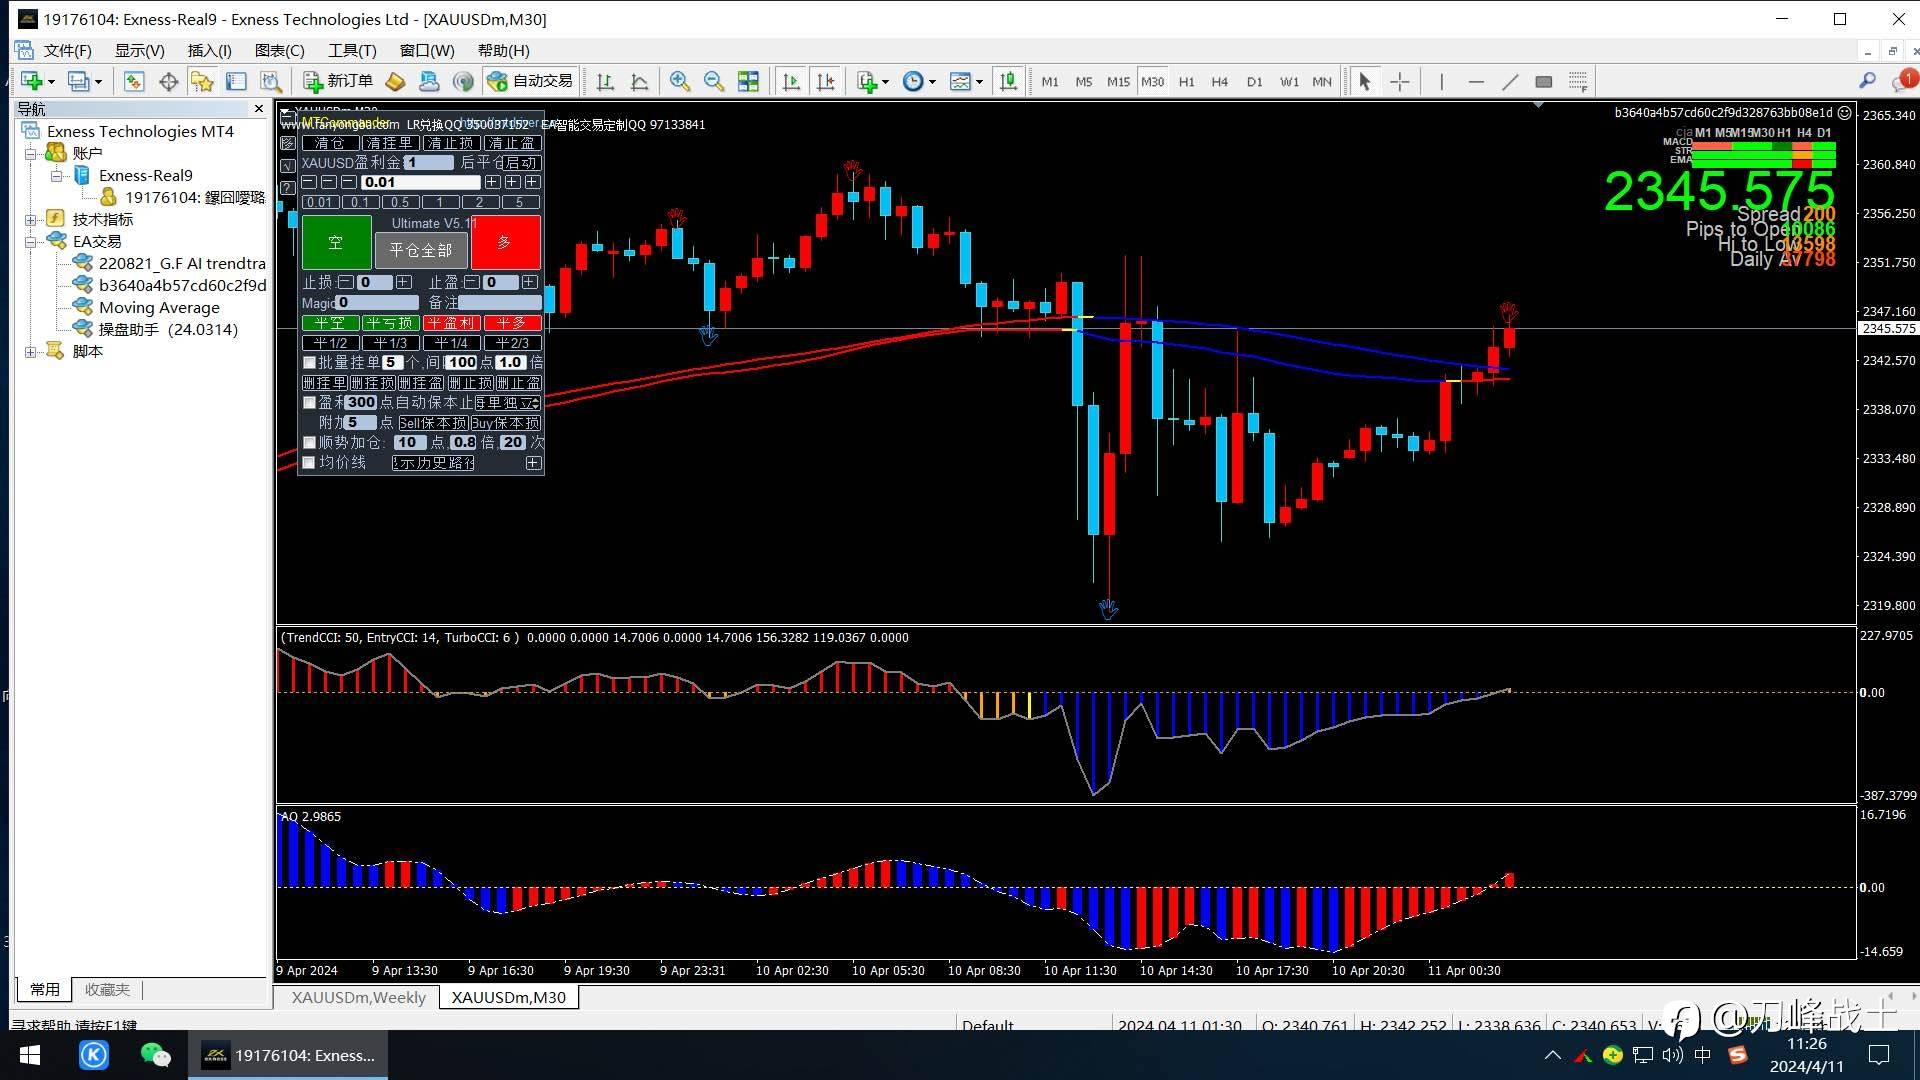Select the Crosshair tool in toolbar

pyautogui.click(x=1400, y=82)
